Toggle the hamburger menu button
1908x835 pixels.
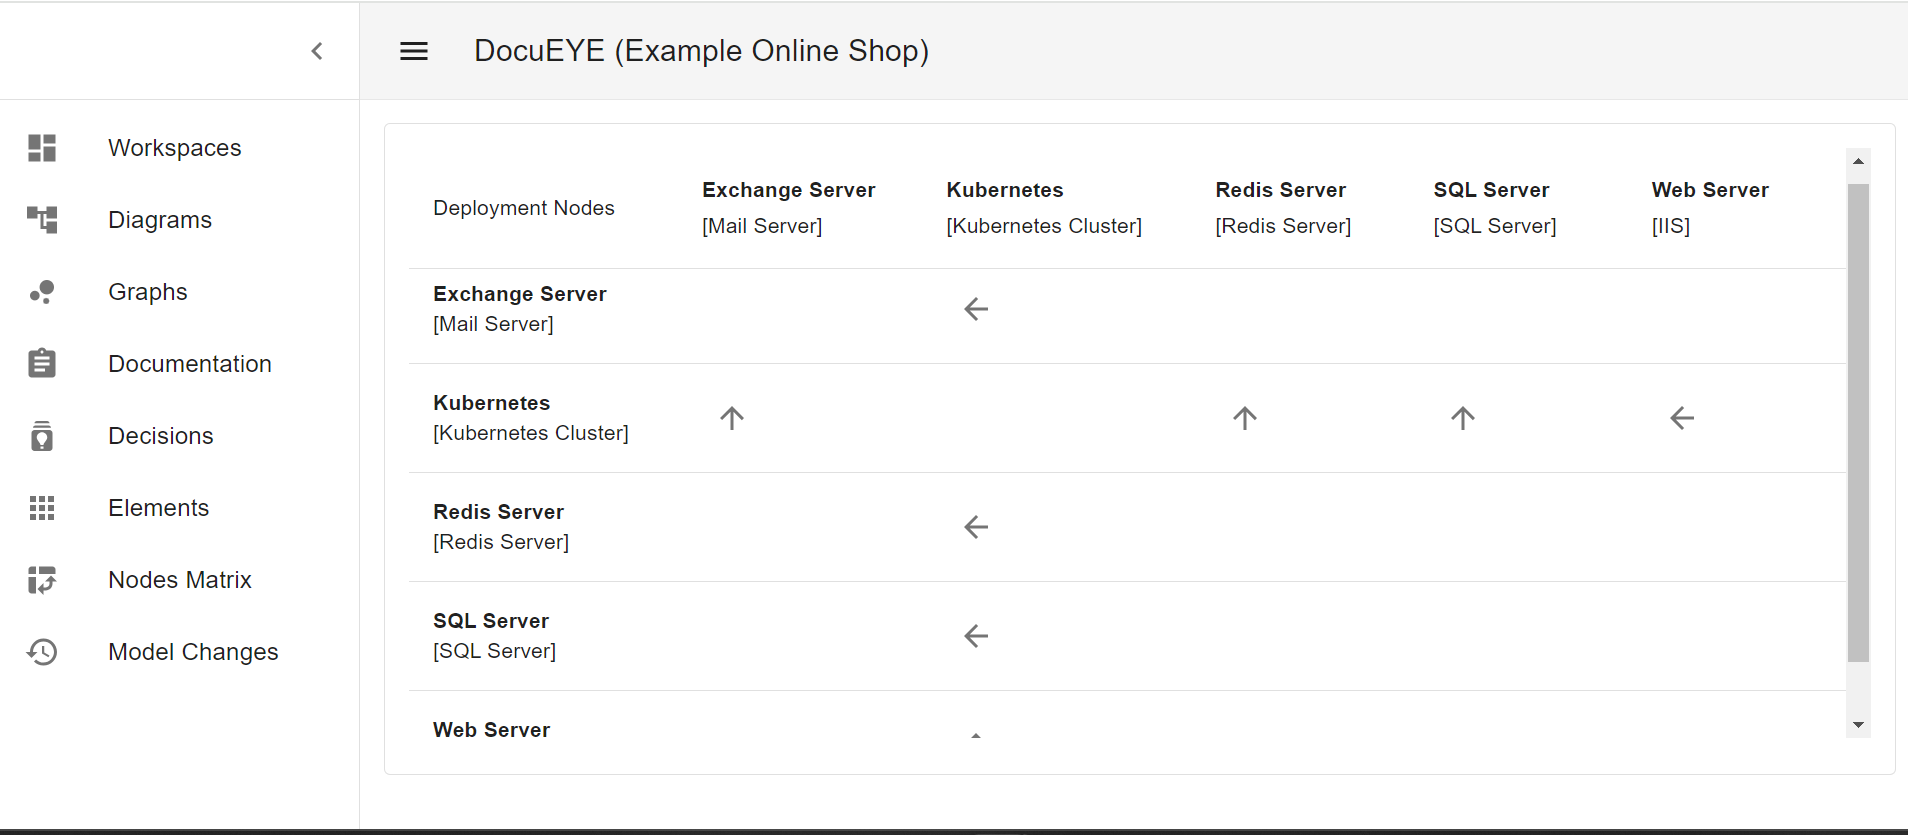[x=414, y=51]
